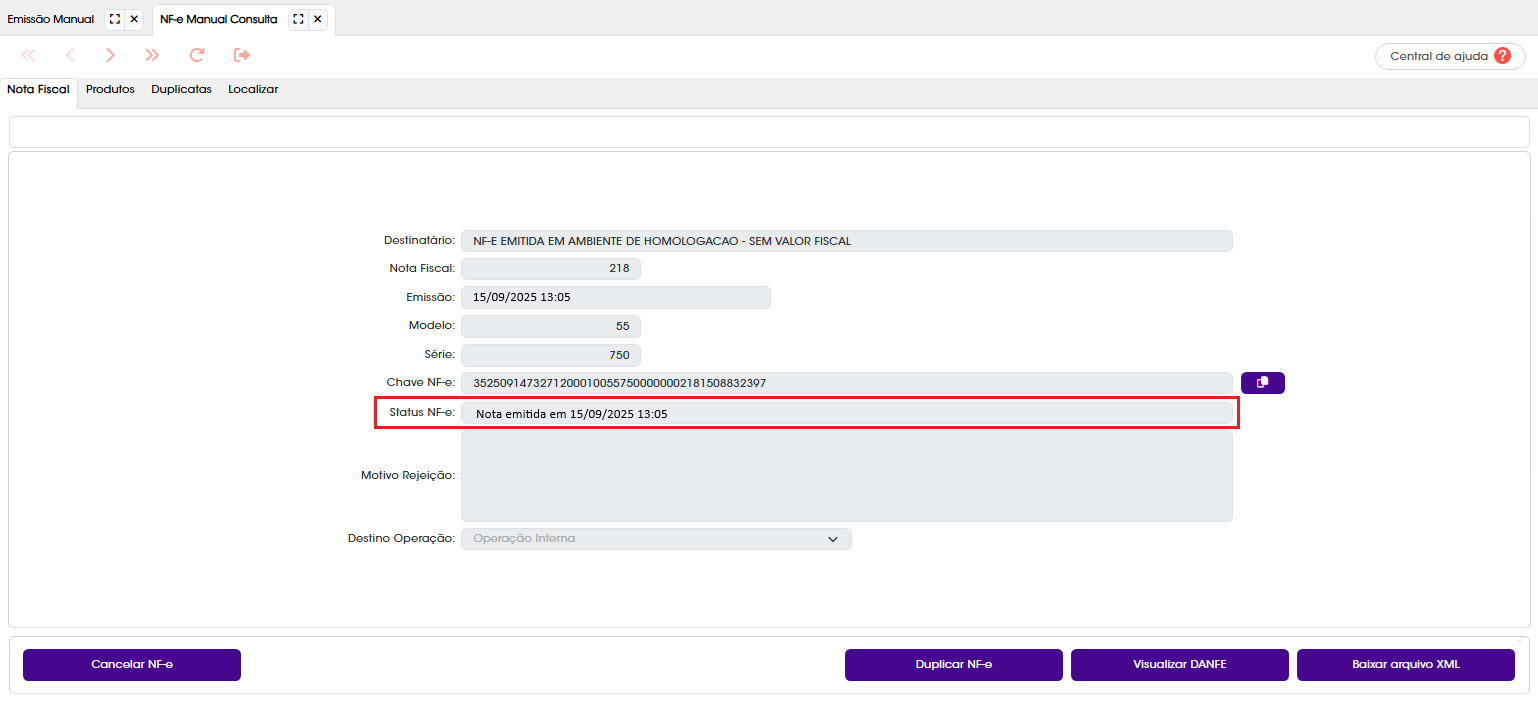Click Baixar arquivo XML button
The image size is (1538, 707).
click(1406, 665)
